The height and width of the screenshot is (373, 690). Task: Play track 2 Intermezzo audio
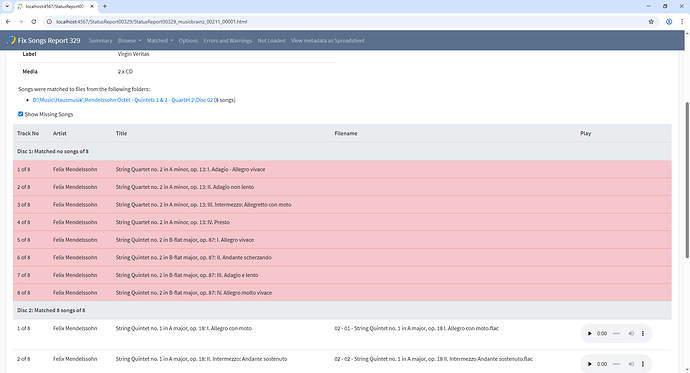(590, 364)
